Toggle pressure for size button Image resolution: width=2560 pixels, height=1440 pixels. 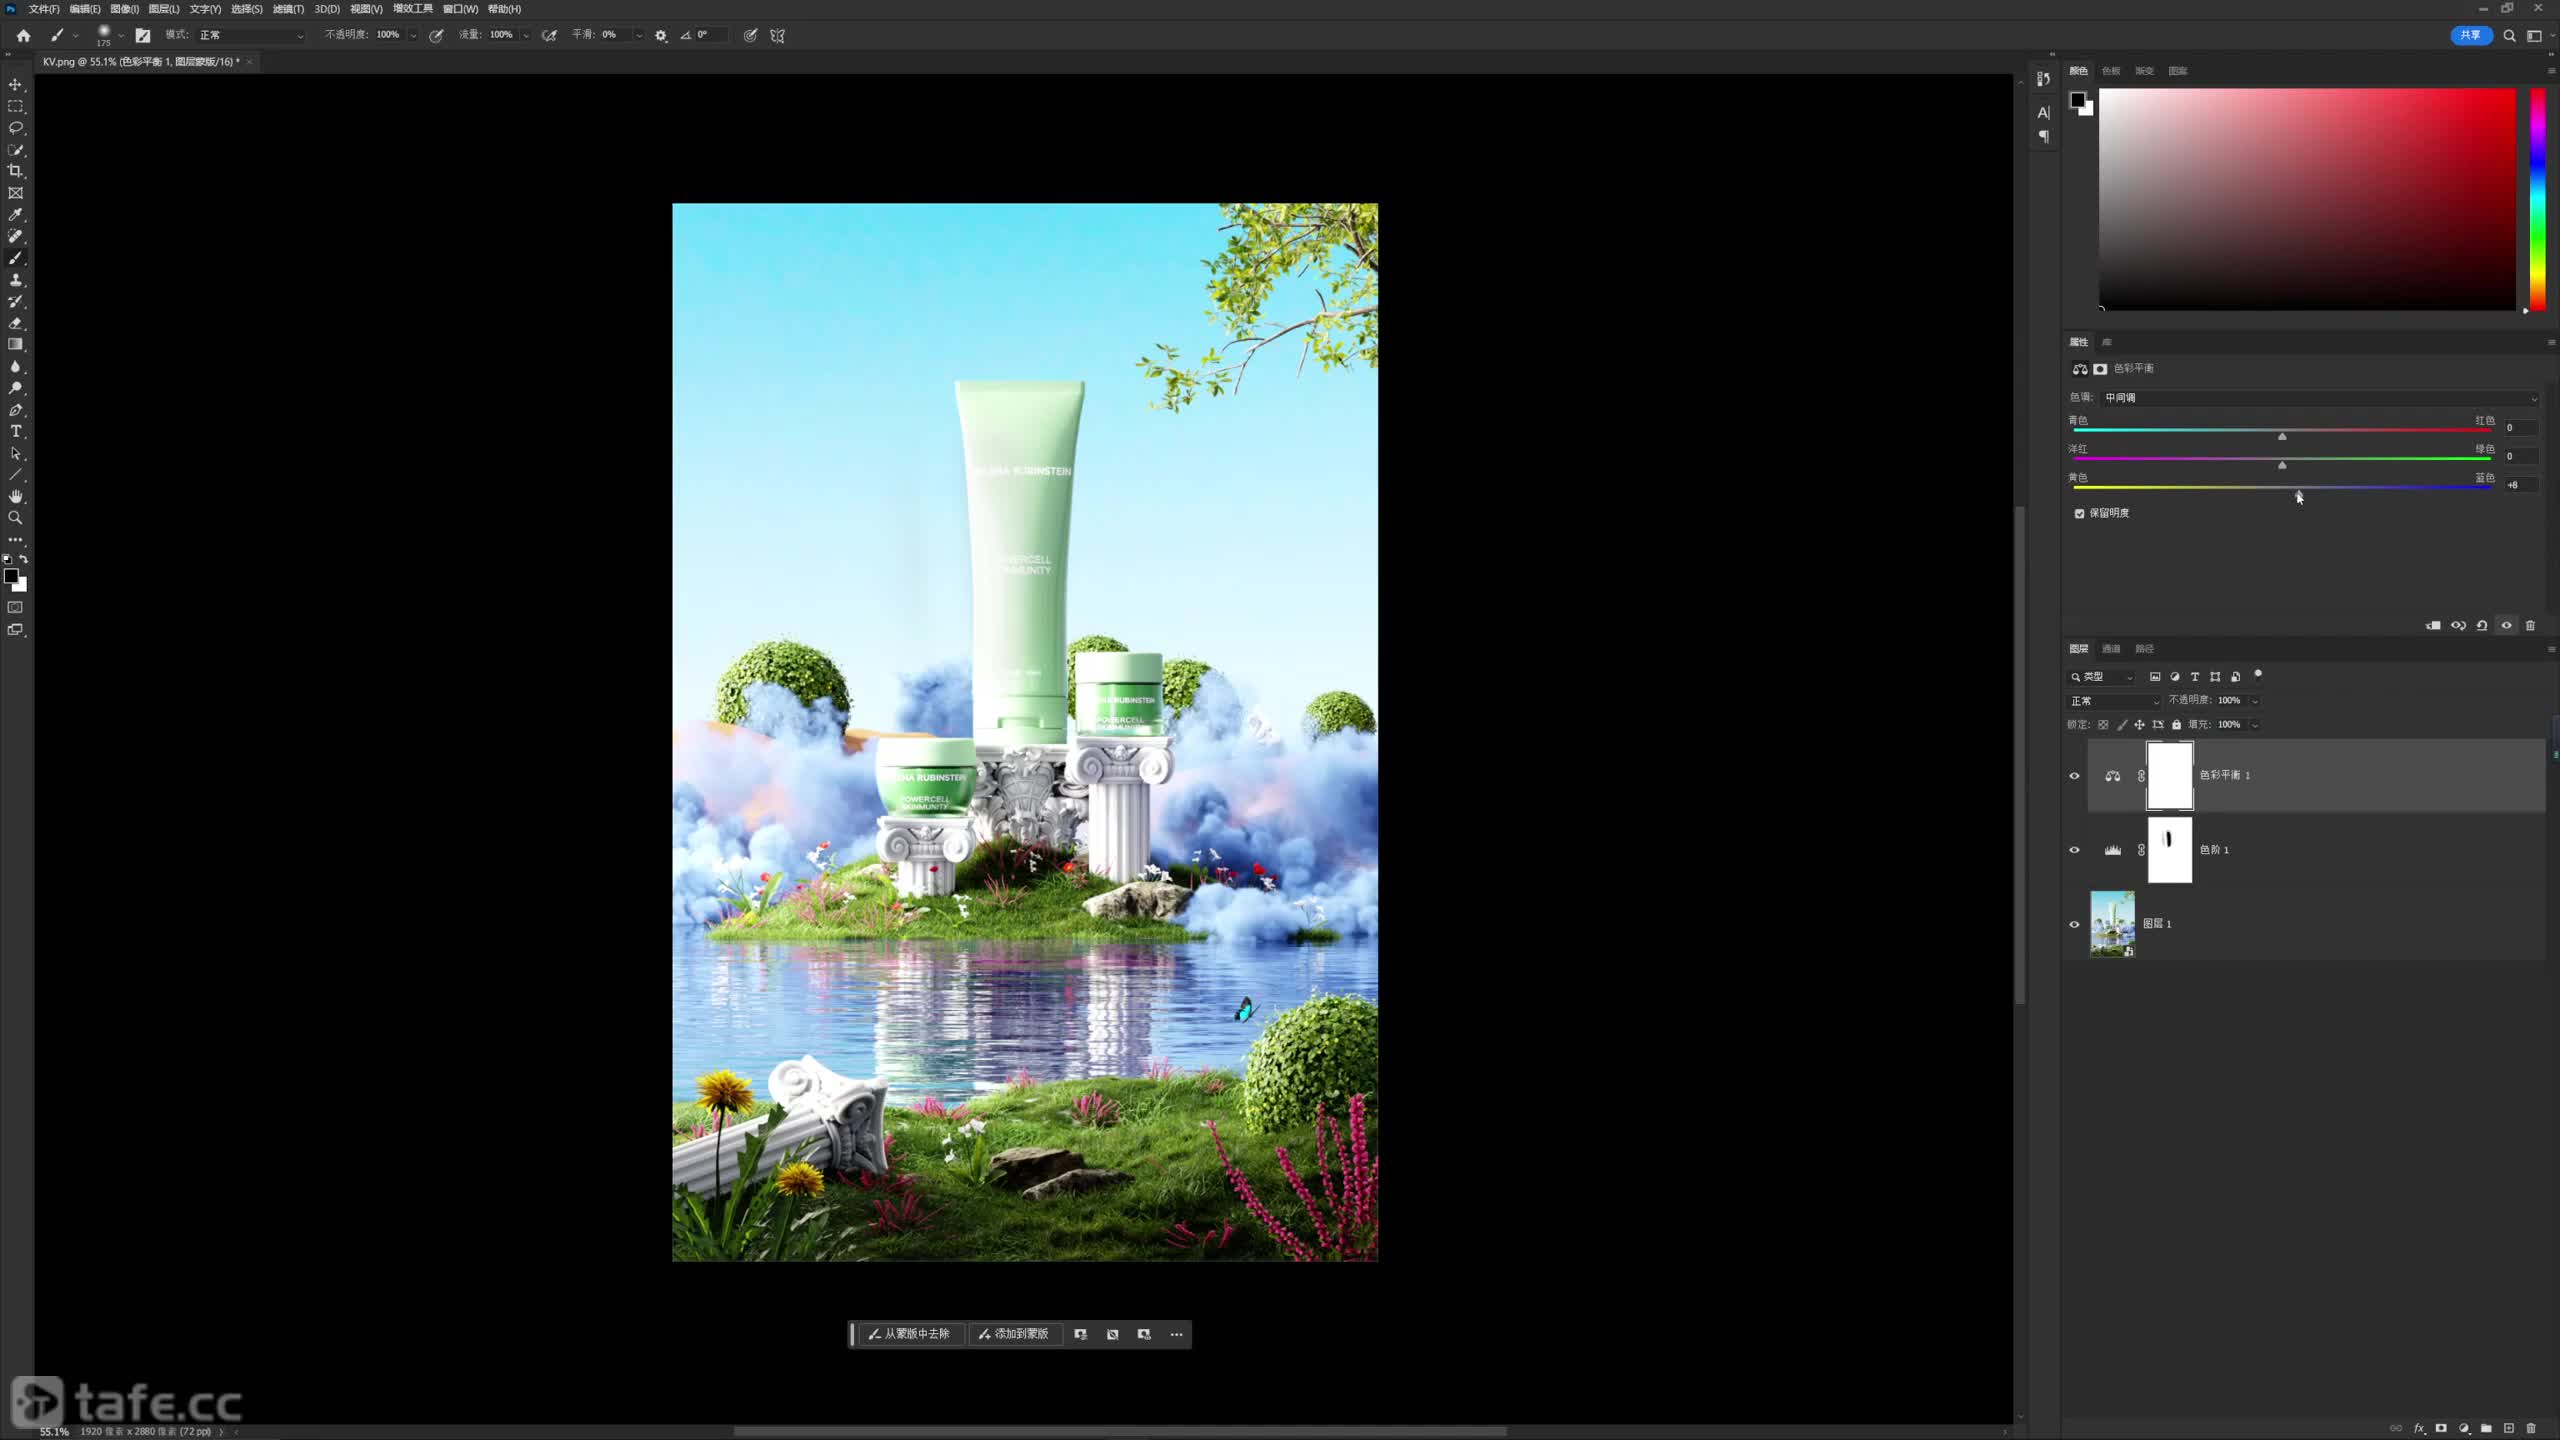coord(750,35)
